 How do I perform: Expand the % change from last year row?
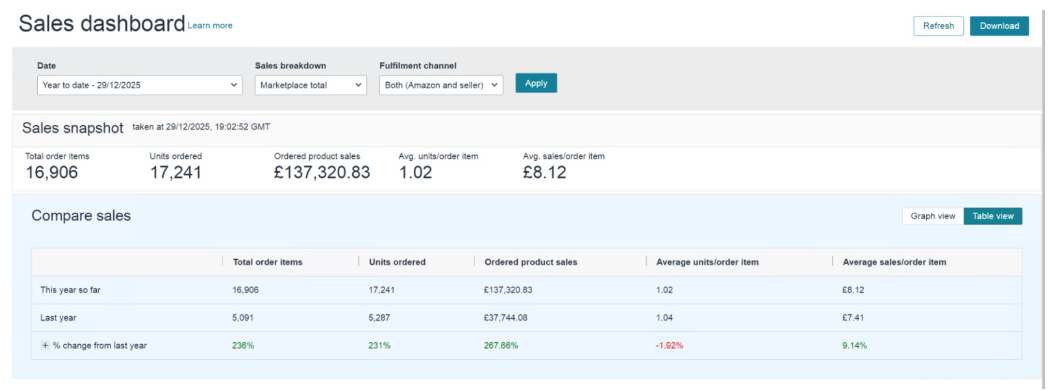(45, 345)
